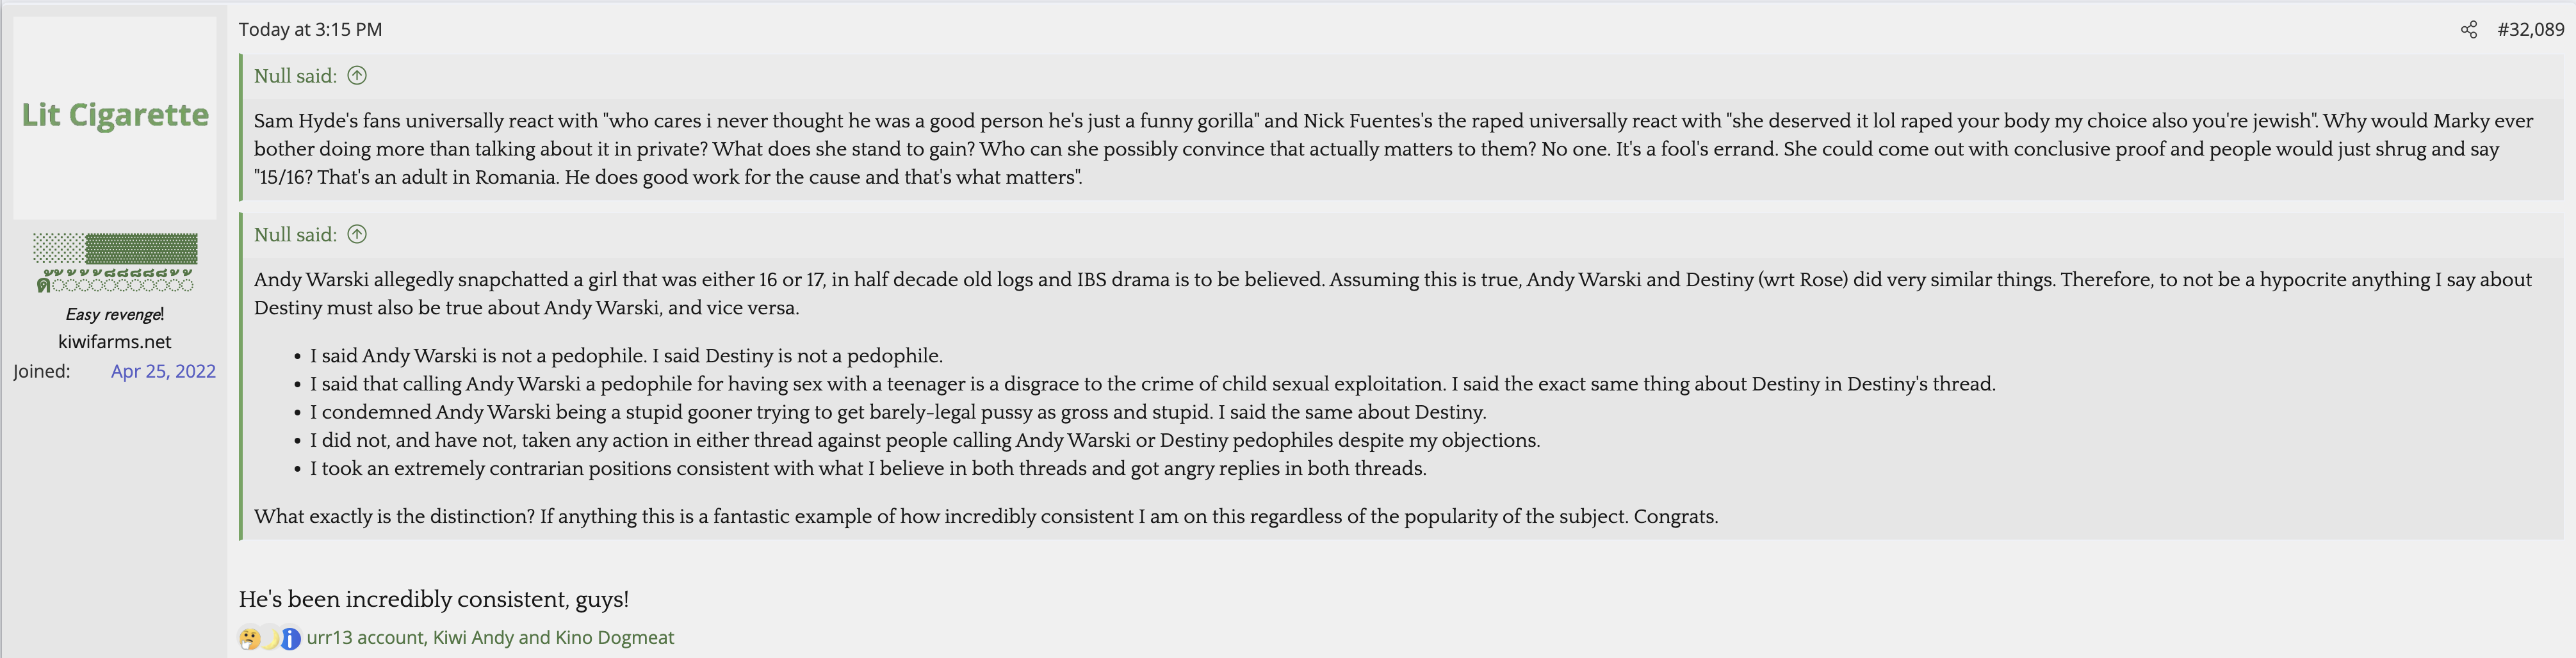Click the "Easy revenge!" user title
2576x658 pixels.
pos(115,314)
